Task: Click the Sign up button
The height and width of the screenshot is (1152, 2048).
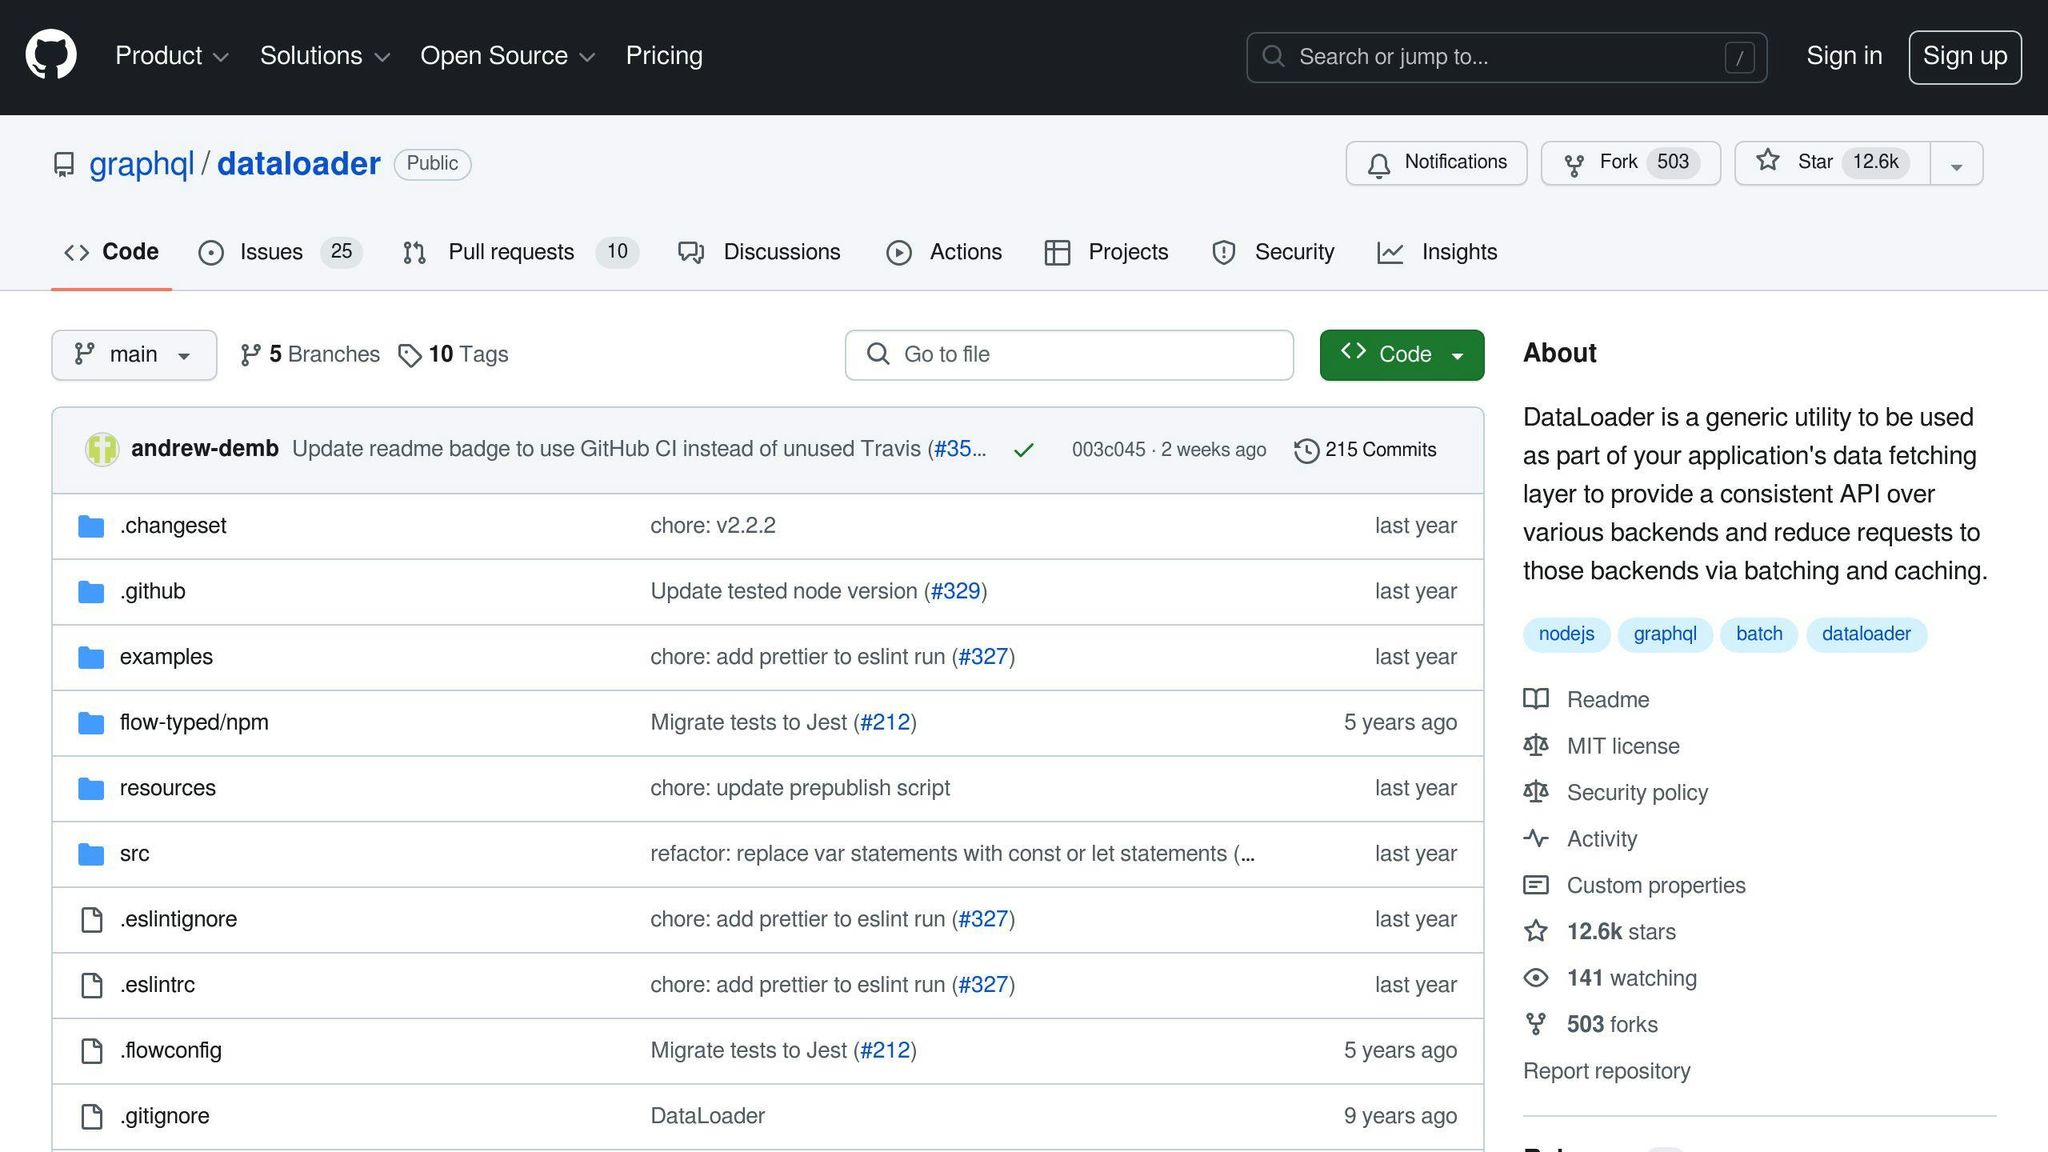Action: pyautogui.click(x=1964, y=57)
